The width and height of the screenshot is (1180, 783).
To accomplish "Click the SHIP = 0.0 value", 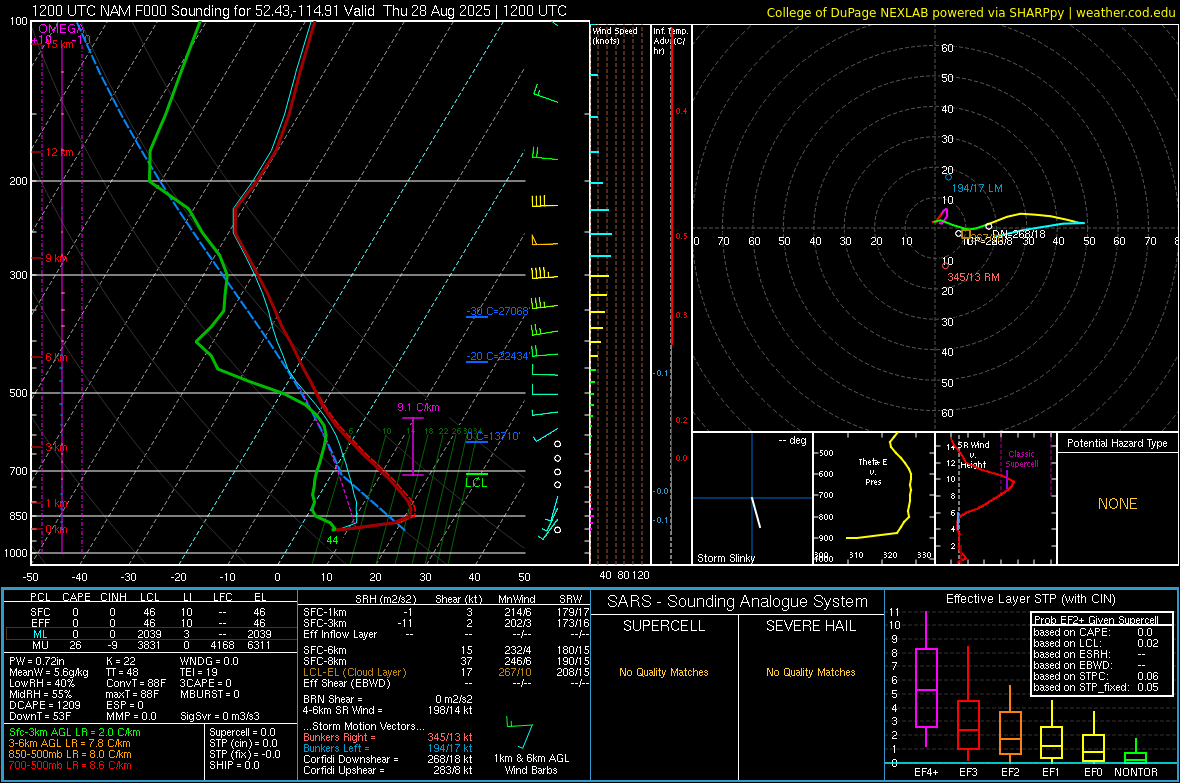I will pos(234,765).
